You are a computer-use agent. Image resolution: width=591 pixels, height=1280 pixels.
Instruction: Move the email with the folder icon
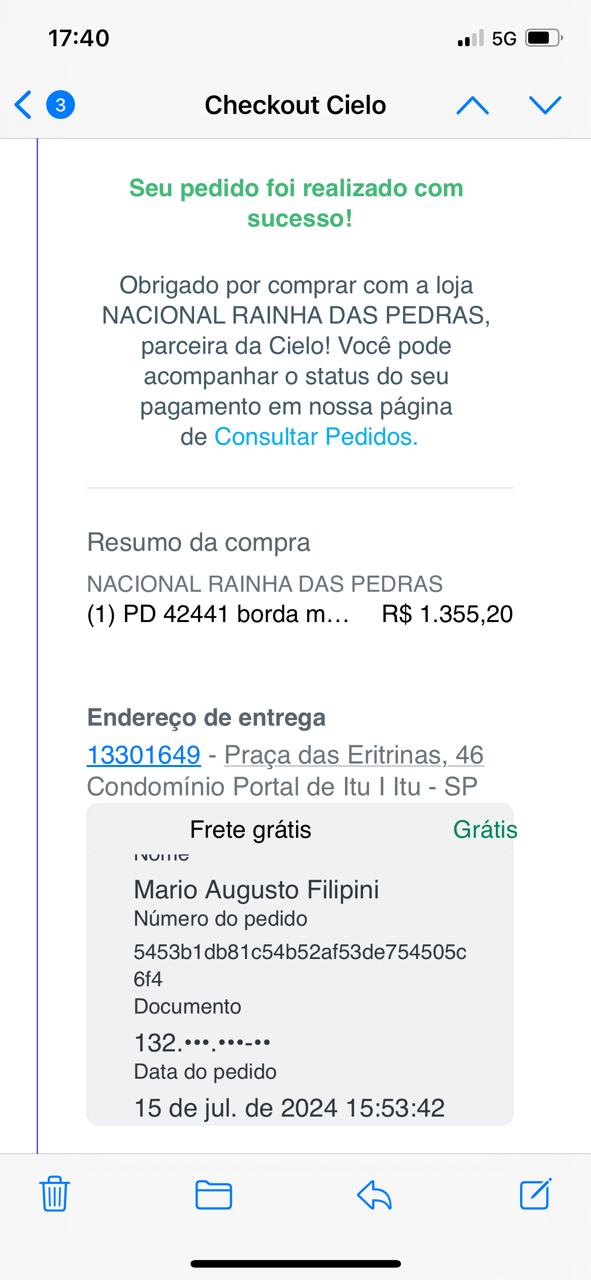coord(213,1194)
